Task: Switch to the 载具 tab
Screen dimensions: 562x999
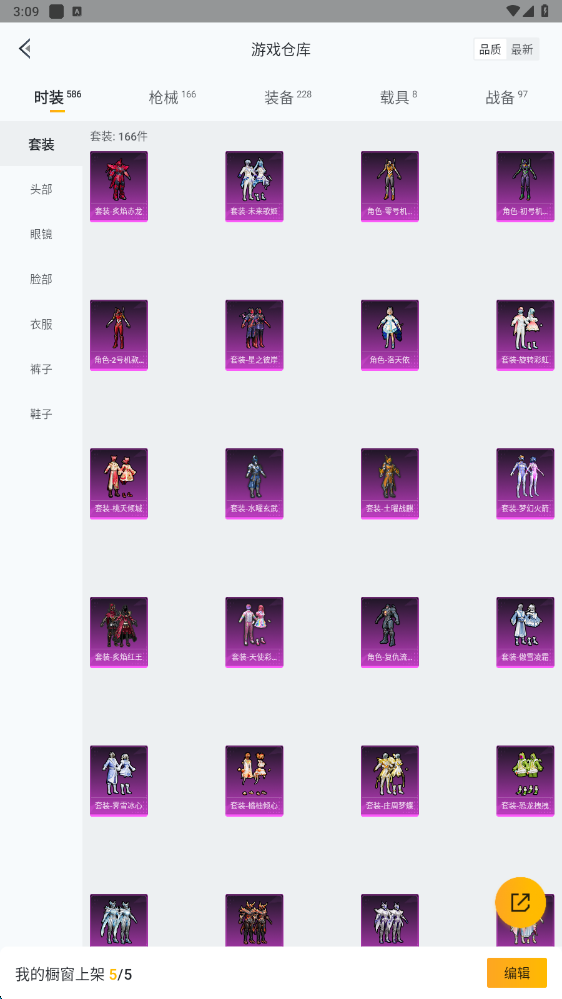Action: click(x=399, y=97)
